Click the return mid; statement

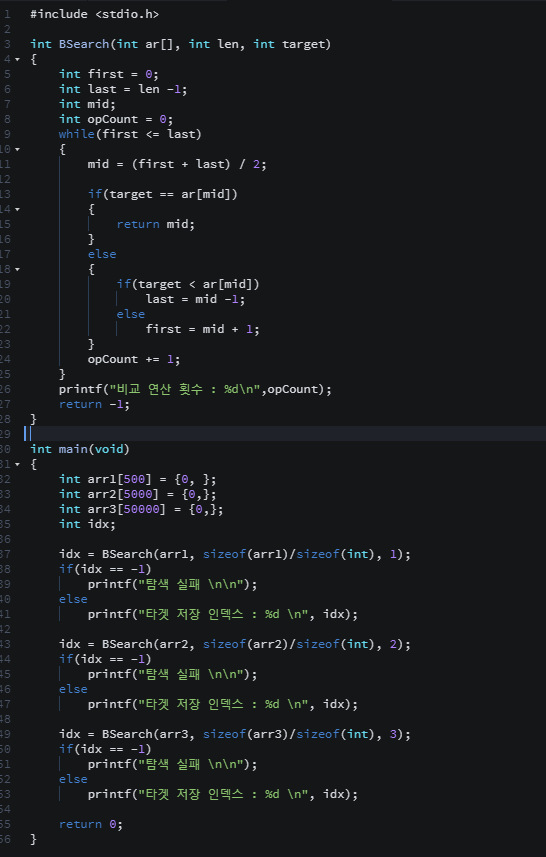tap(156, 225)
